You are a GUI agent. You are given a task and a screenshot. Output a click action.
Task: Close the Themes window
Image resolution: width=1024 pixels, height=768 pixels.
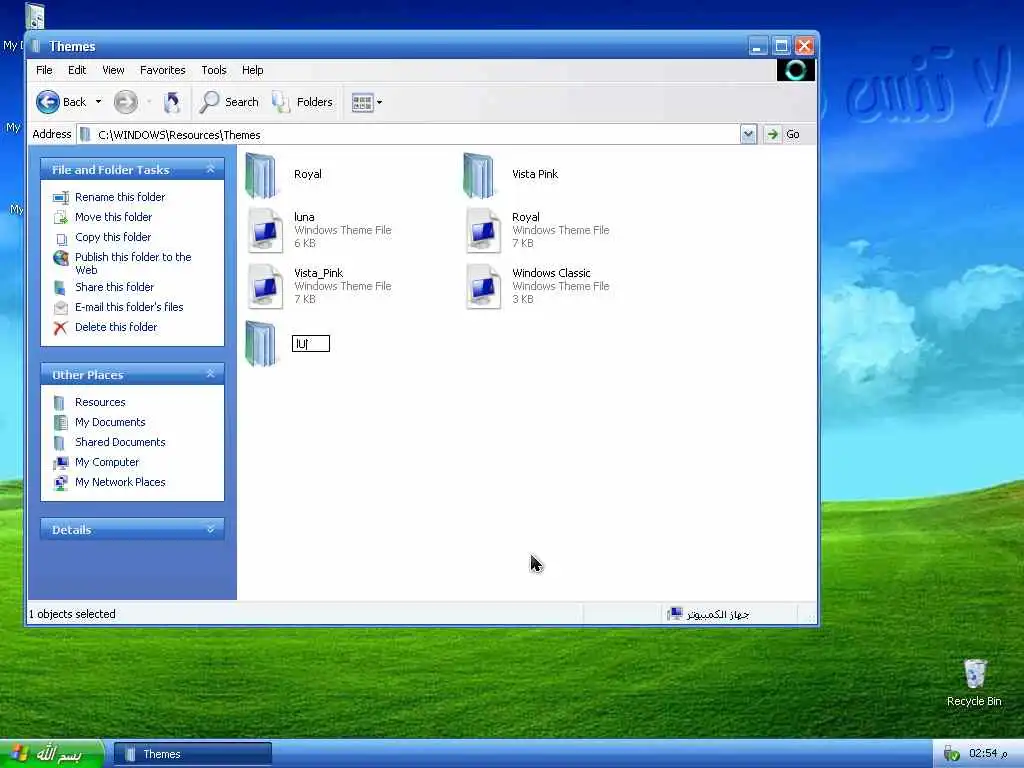(x=805, y=46)
